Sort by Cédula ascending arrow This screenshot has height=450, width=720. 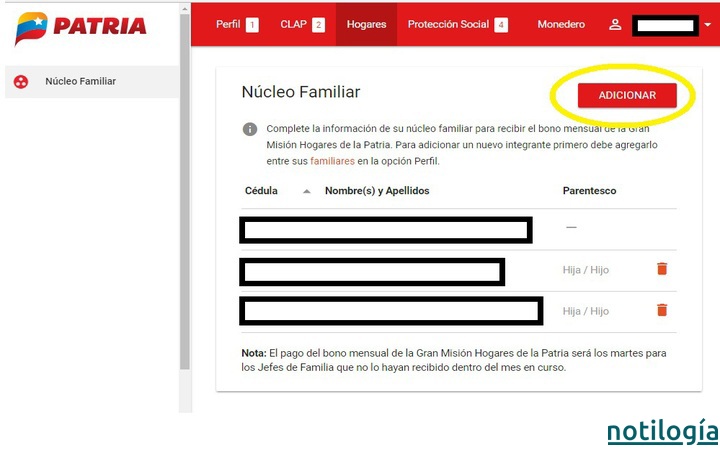pyautogui.click(x=306, y=191)
